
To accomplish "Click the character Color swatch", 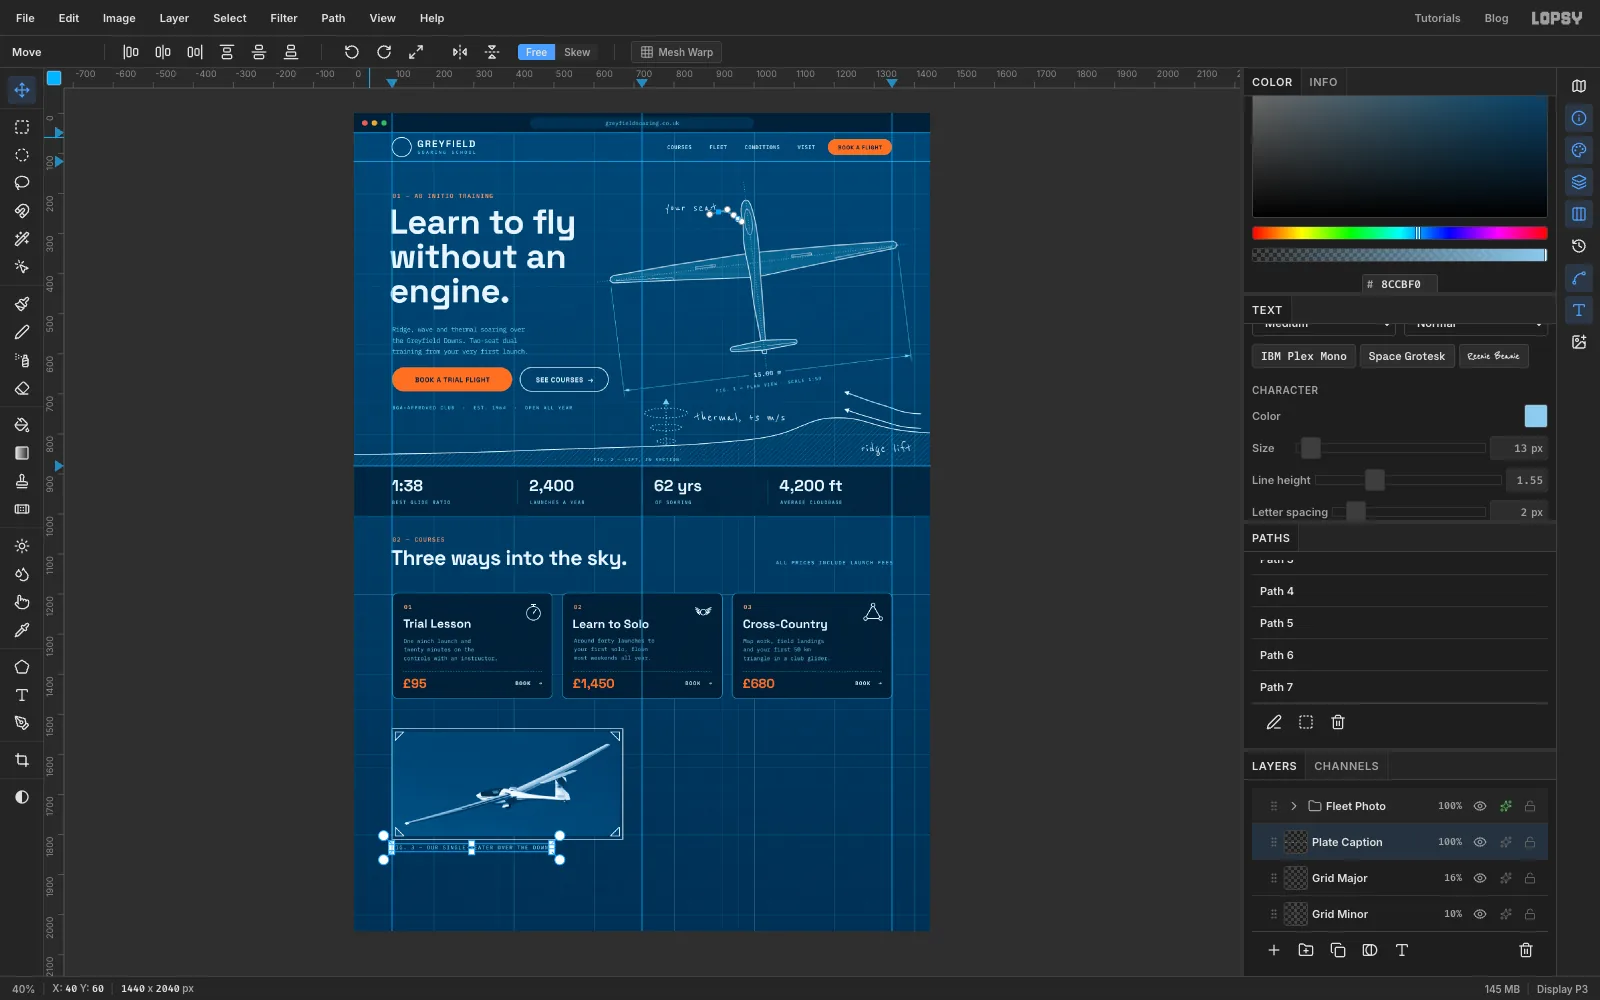I will [x=1535, y=416].
